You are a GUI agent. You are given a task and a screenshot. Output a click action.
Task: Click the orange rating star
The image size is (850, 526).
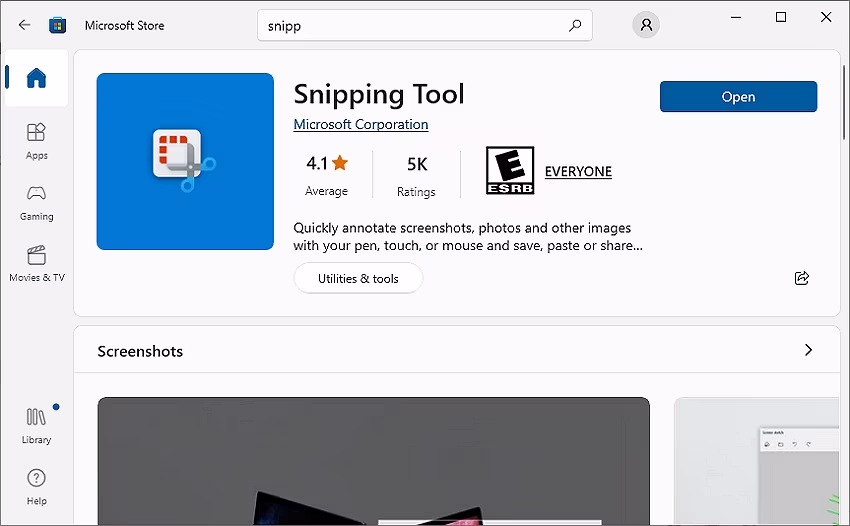(x=340, y=162)
